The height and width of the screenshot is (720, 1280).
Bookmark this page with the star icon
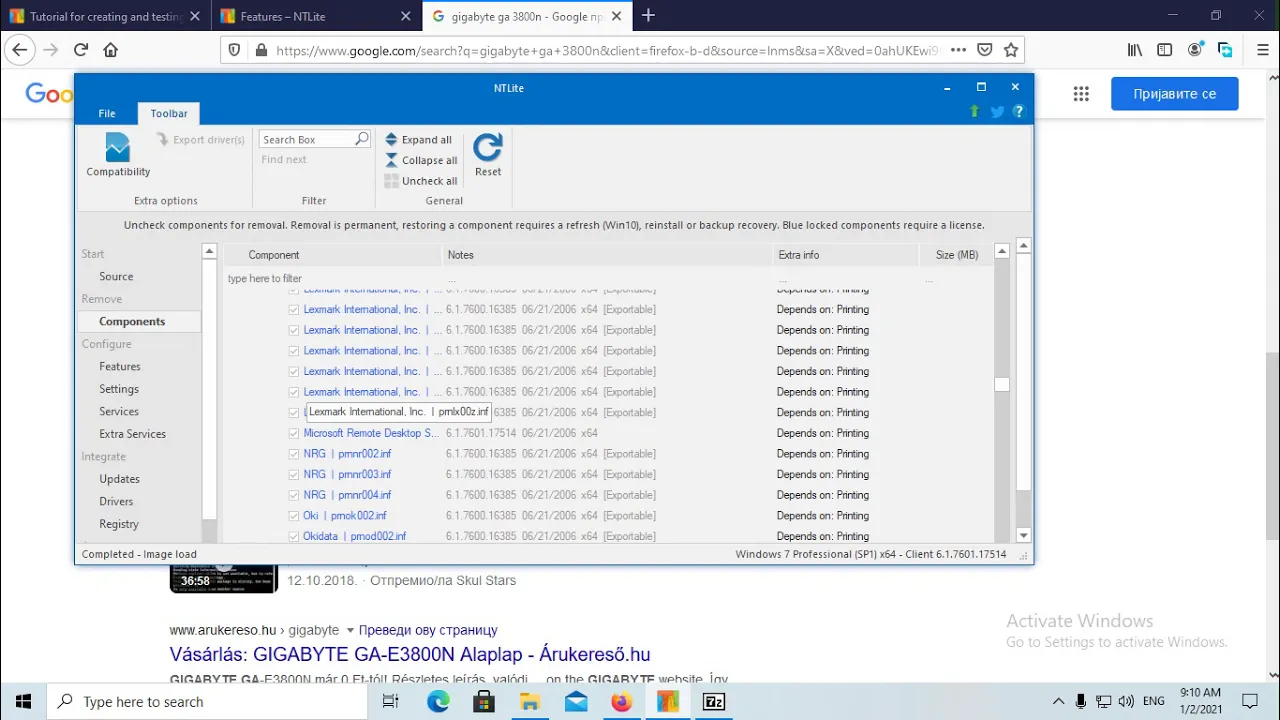click(1011, 50)
